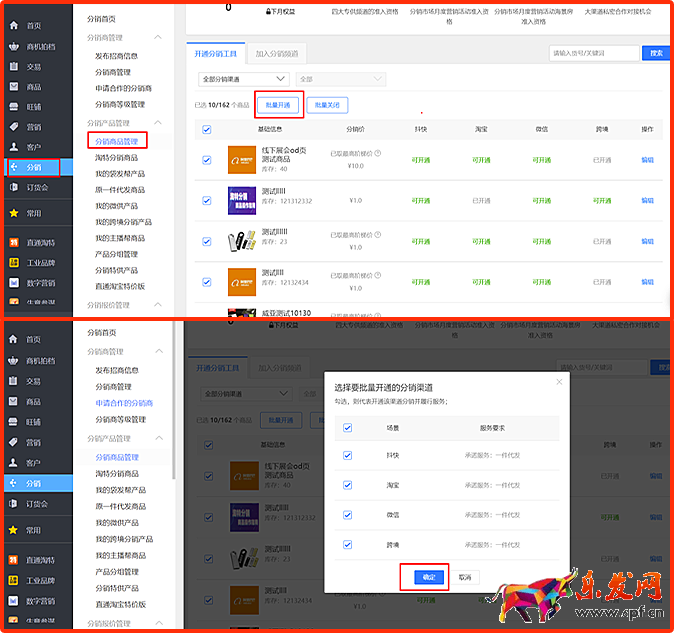
Task: Click 工业品牌 yellow icon in lower screenshot
Action: tap(13, 580)
